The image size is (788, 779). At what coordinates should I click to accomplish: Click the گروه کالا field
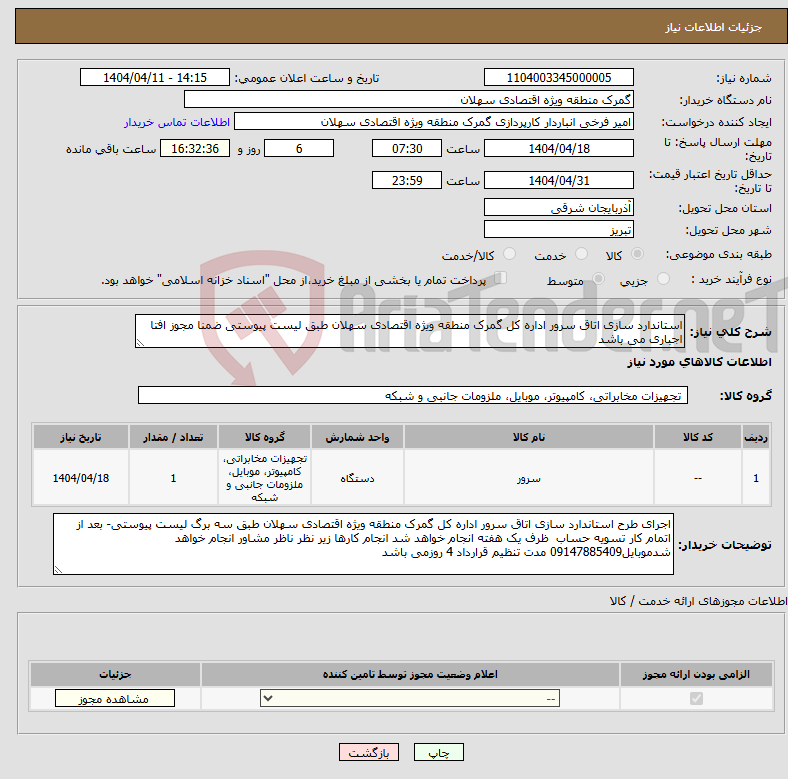click(x=413, y=396)
